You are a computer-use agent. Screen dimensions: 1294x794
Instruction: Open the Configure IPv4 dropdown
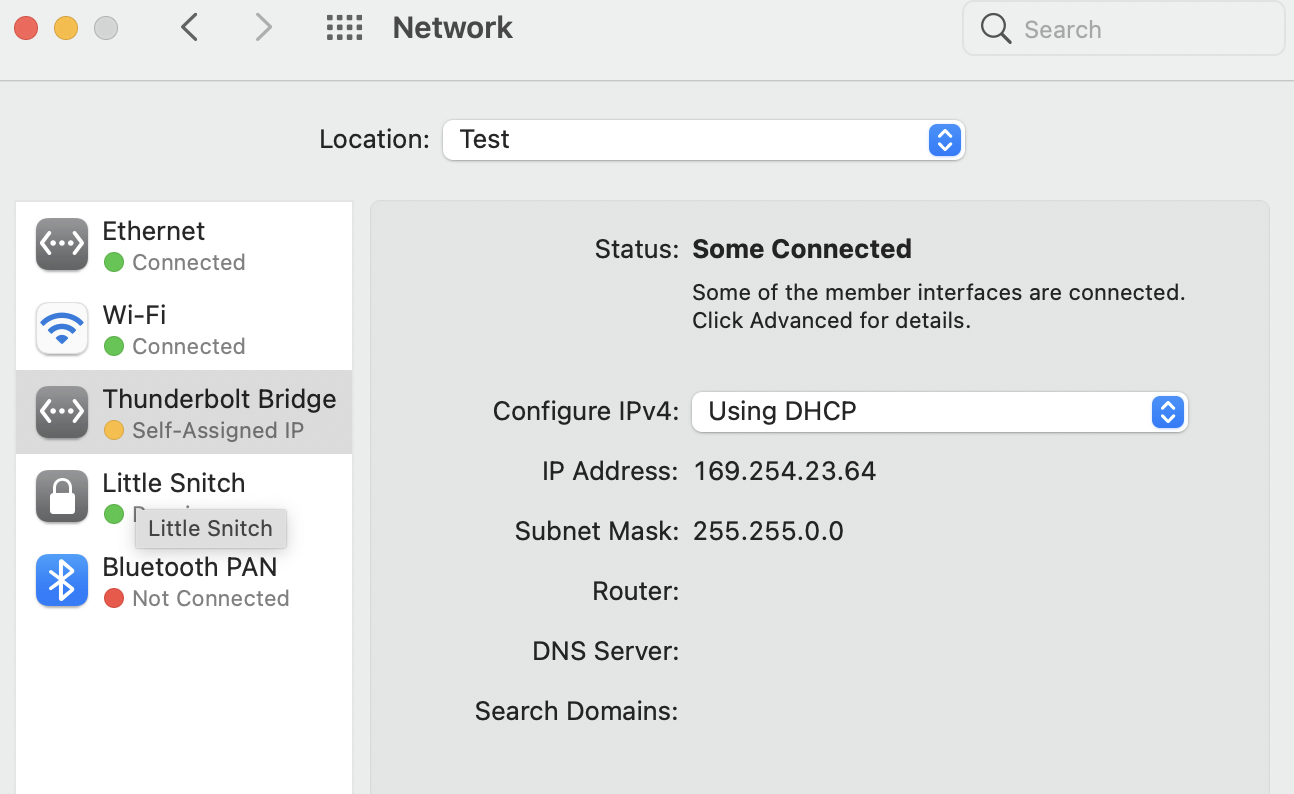pos(939,412)
